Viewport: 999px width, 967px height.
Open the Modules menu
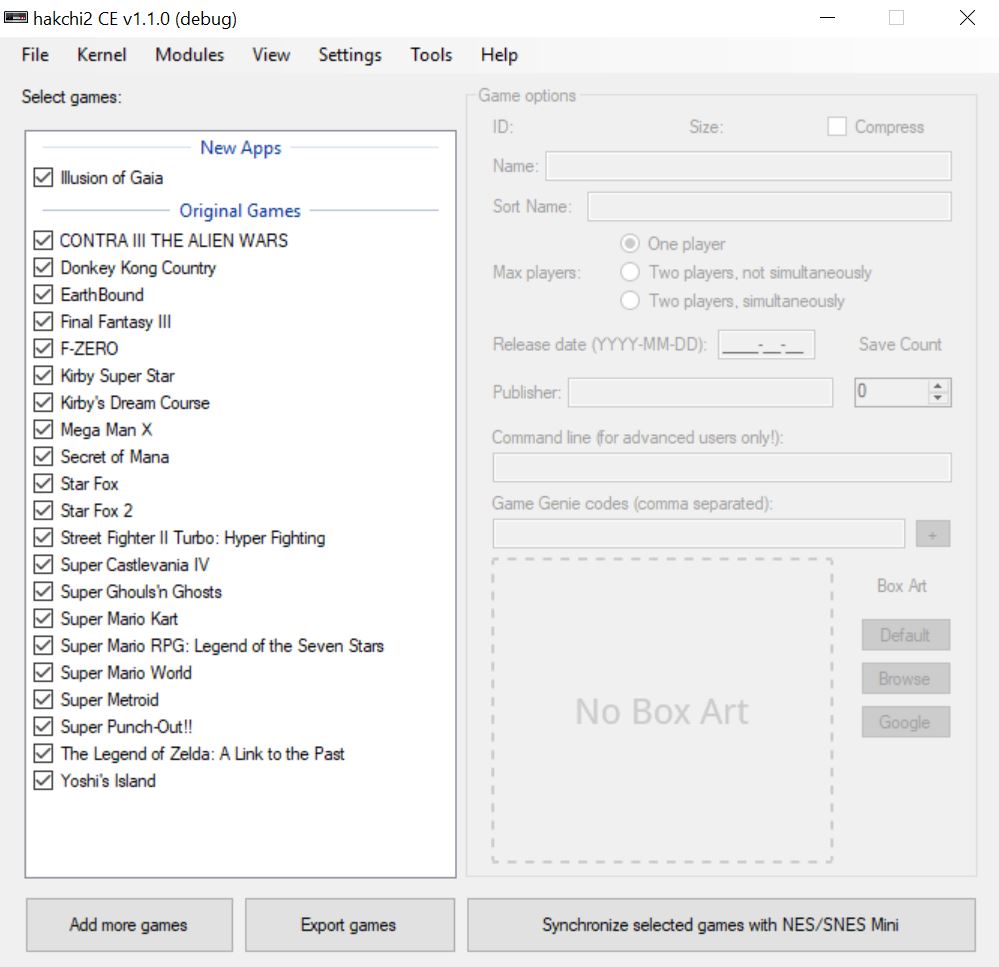[x=189, y=55]
